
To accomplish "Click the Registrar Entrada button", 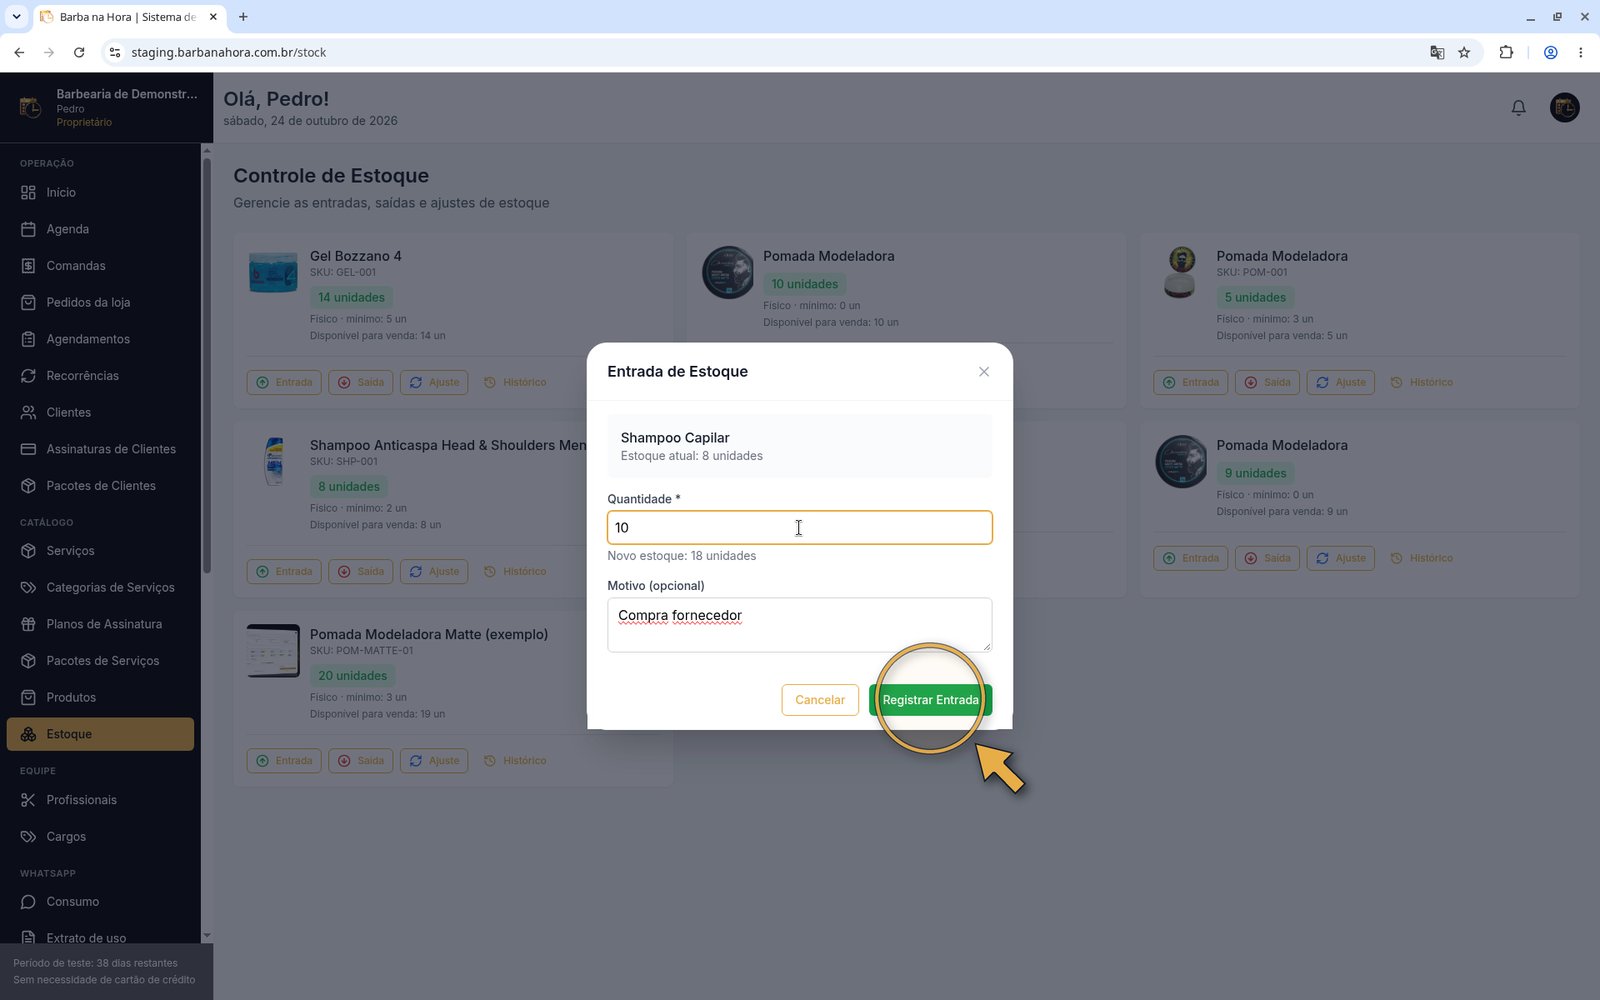I will tap(930, 700).
